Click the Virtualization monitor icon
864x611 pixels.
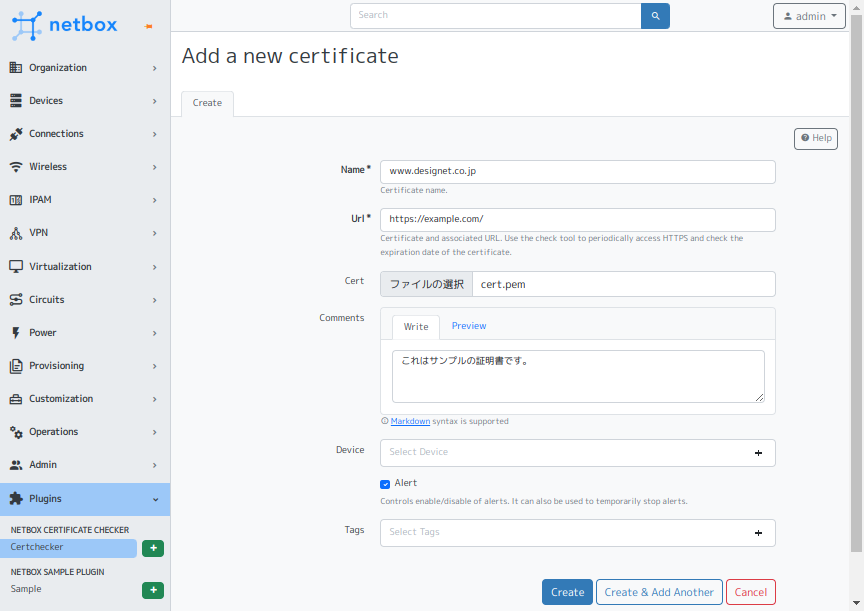16,267
